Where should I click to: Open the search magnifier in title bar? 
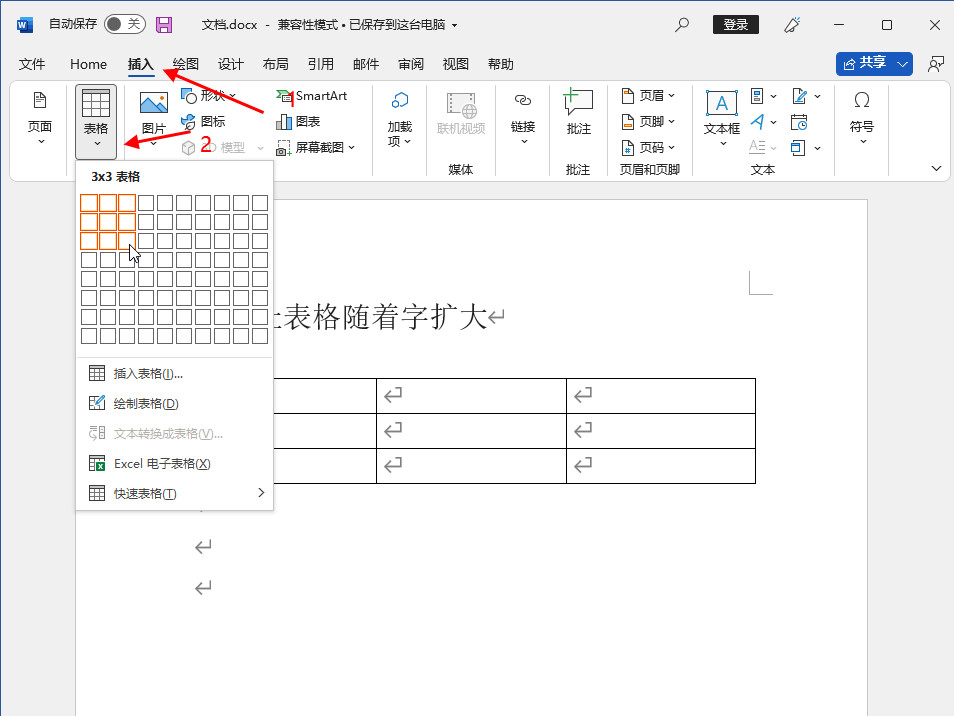point(682,25)
